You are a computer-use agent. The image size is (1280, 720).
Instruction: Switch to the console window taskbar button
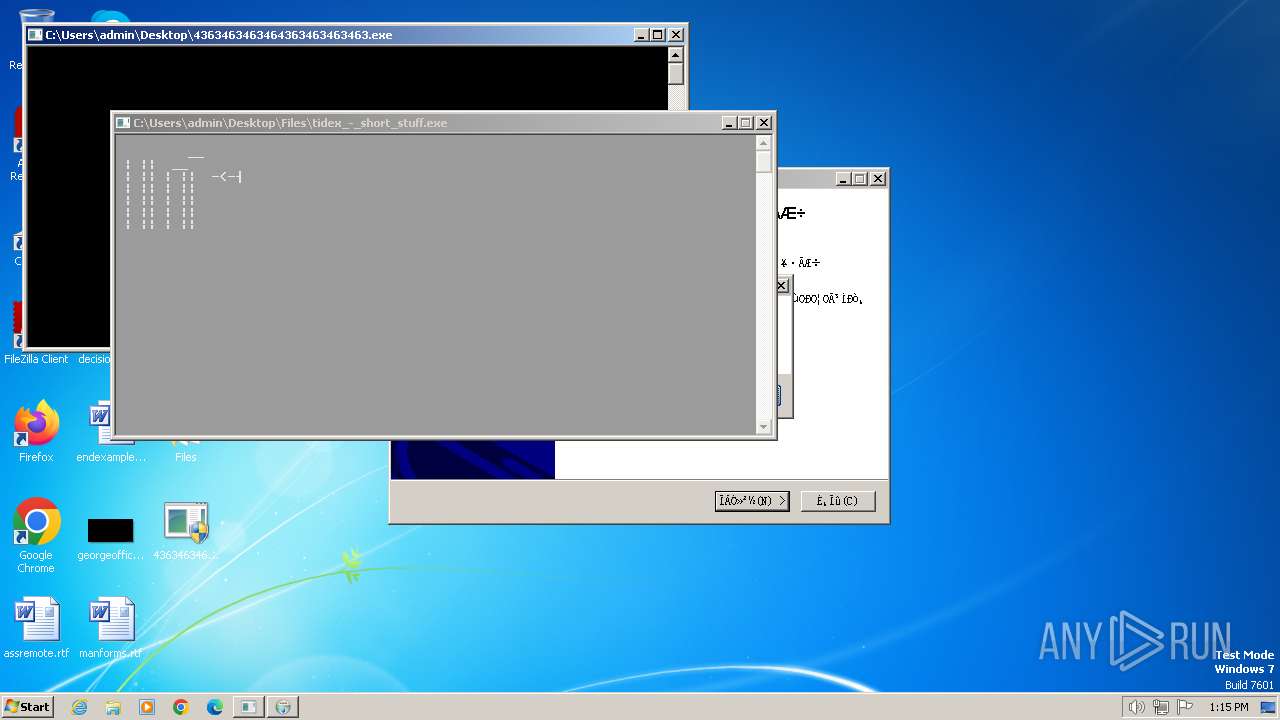(x=248, y=707)
